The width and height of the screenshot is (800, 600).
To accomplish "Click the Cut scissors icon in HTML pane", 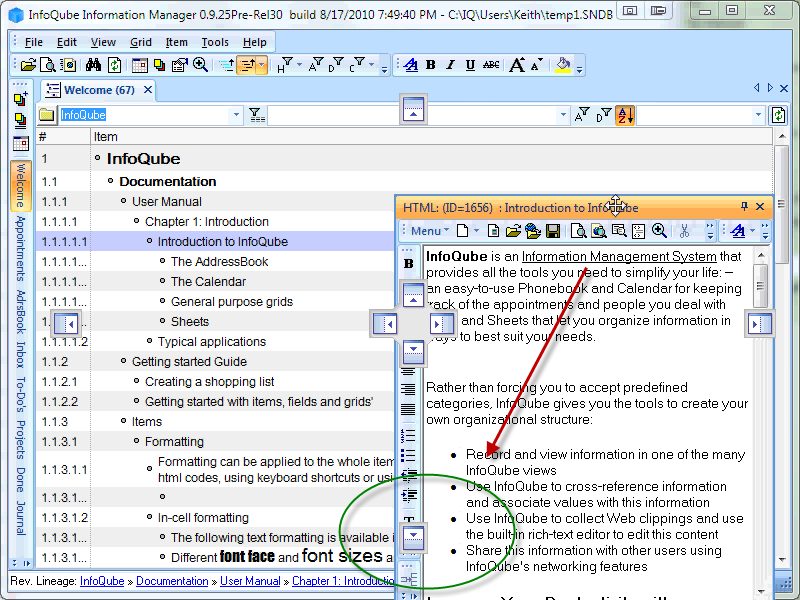I will pos(684,231).
